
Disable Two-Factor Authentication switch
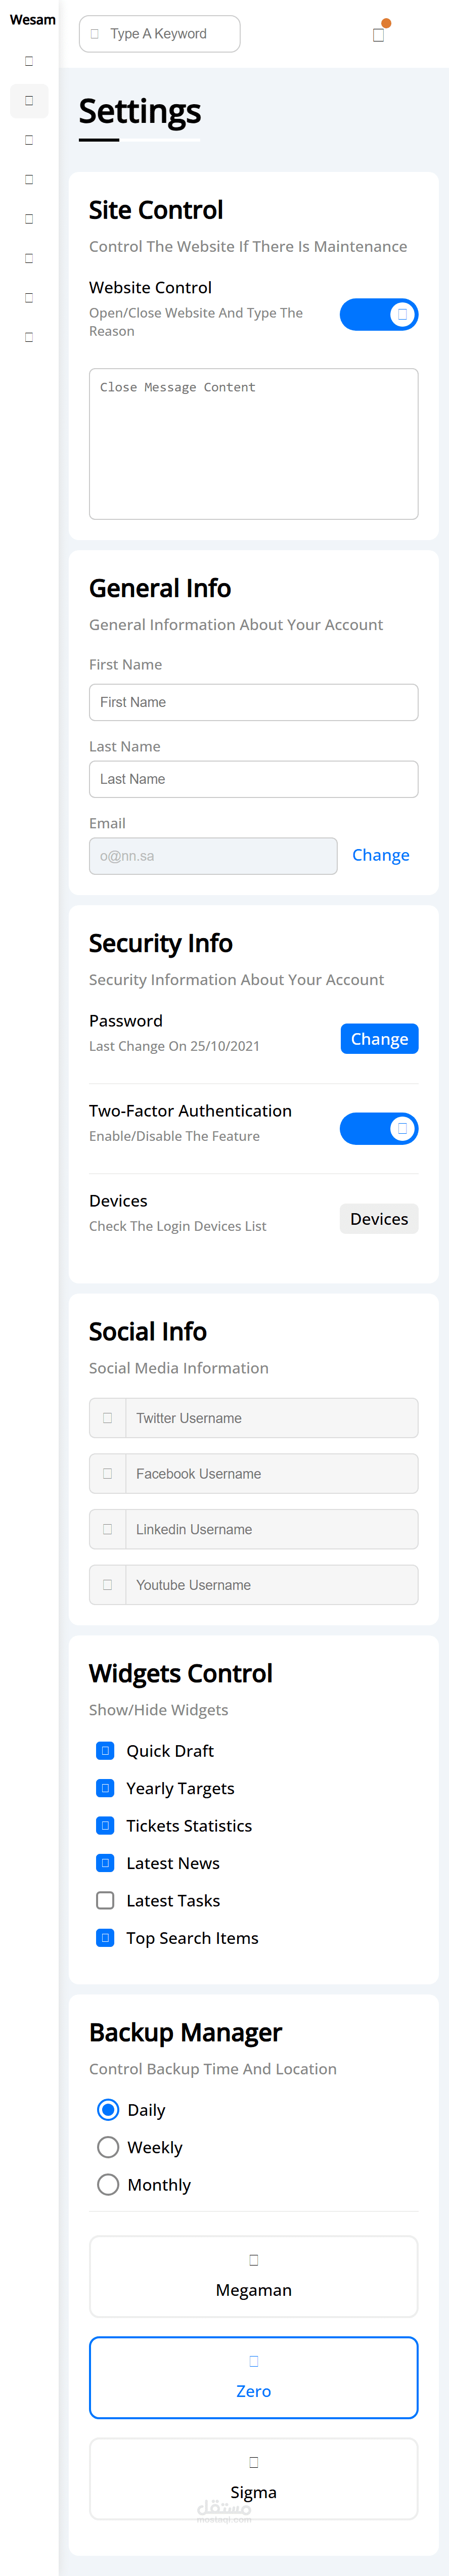[x=378, y=1129]
